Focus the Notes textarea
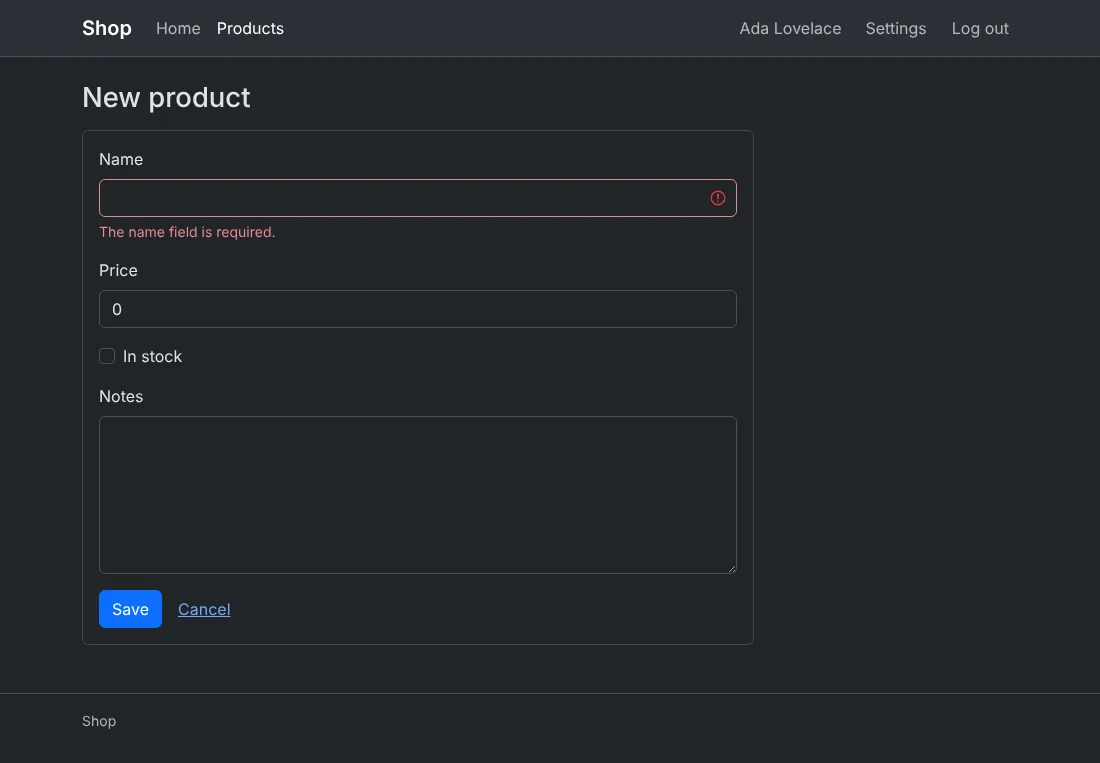Image resolution: width=1100 pixels, height=763 pixels. (417, 495)
